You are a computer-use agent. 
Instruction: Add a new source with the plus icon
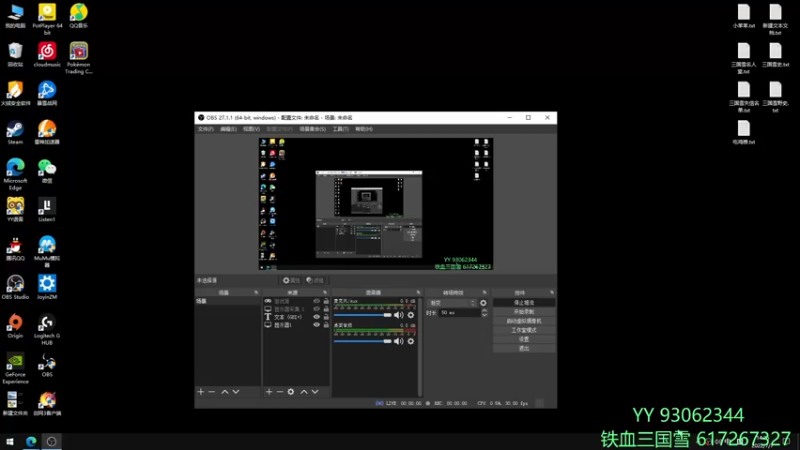[269, 392]
